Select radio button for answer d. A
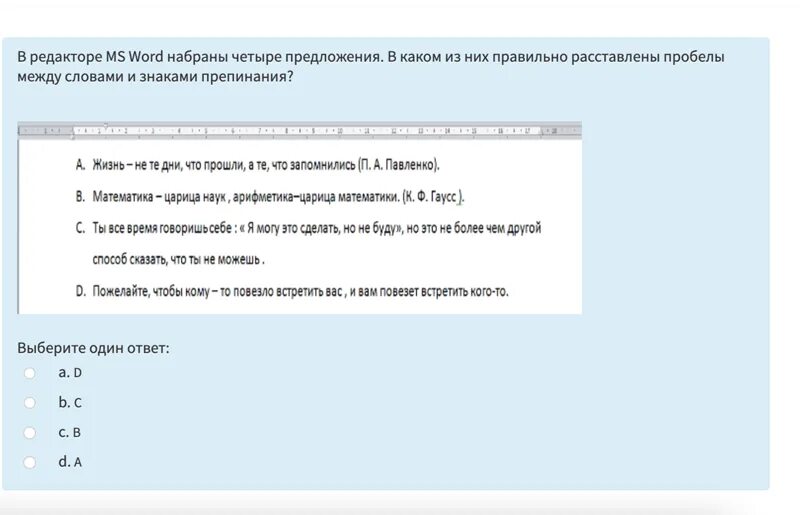This screenshot has height=515, width=800. tap(30, 462)
